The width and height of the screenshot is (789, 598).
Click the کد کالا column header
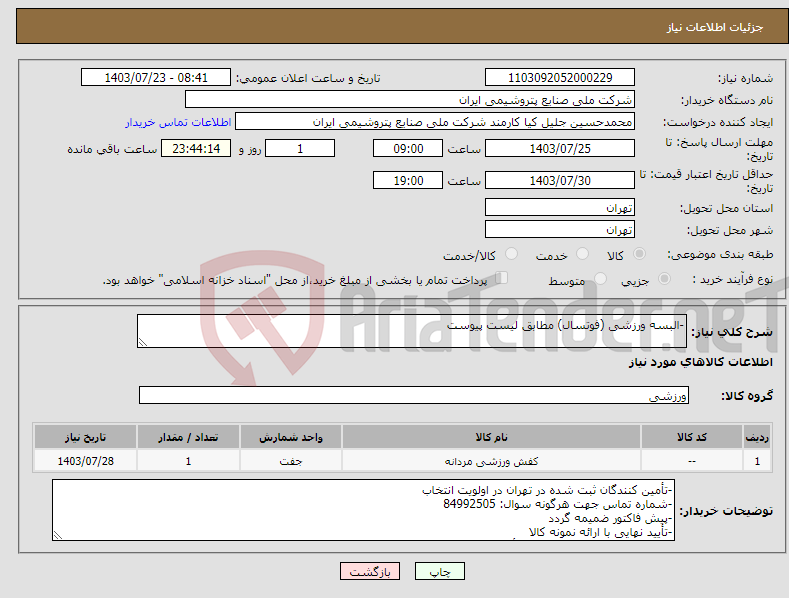tap(692, 437)
